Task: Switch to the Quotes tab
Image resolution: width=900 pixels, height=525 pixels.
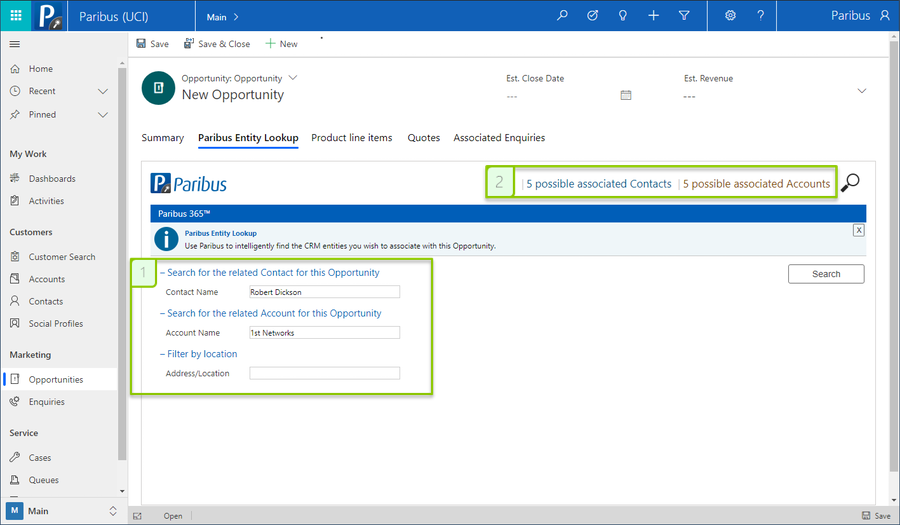Action: [x=424, y=138]
